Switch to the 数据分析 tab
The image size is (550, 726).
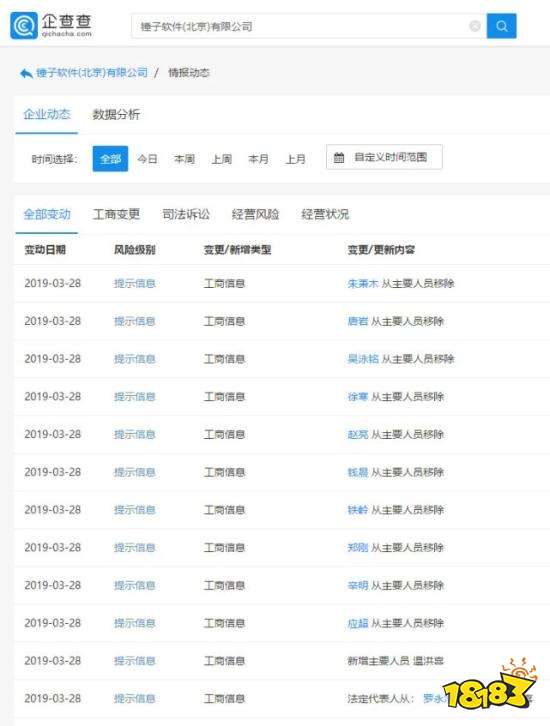[x=116, y=114]
